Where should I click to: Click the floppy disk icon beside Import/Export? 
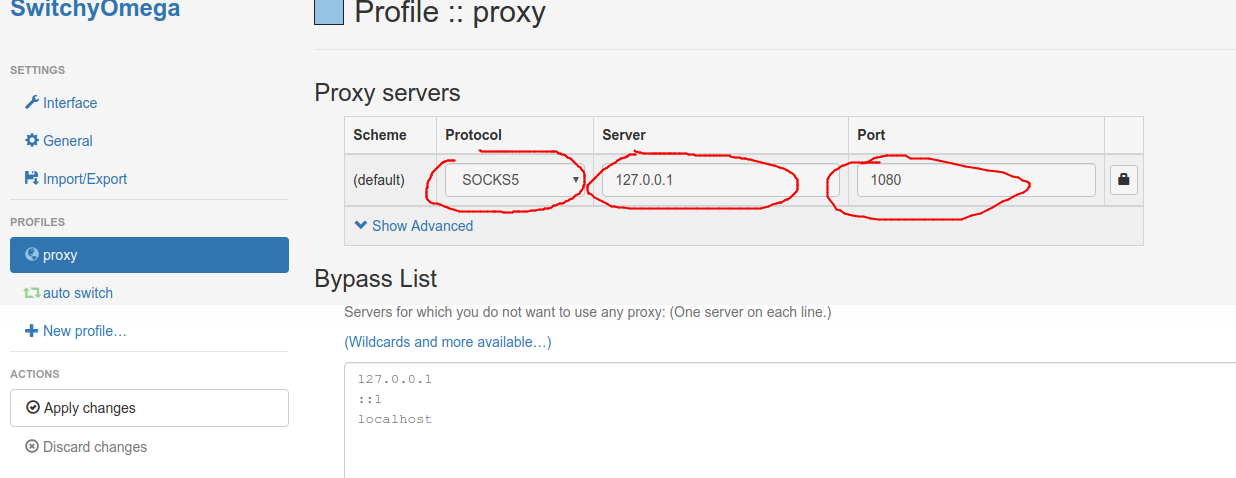pos(32,178)
